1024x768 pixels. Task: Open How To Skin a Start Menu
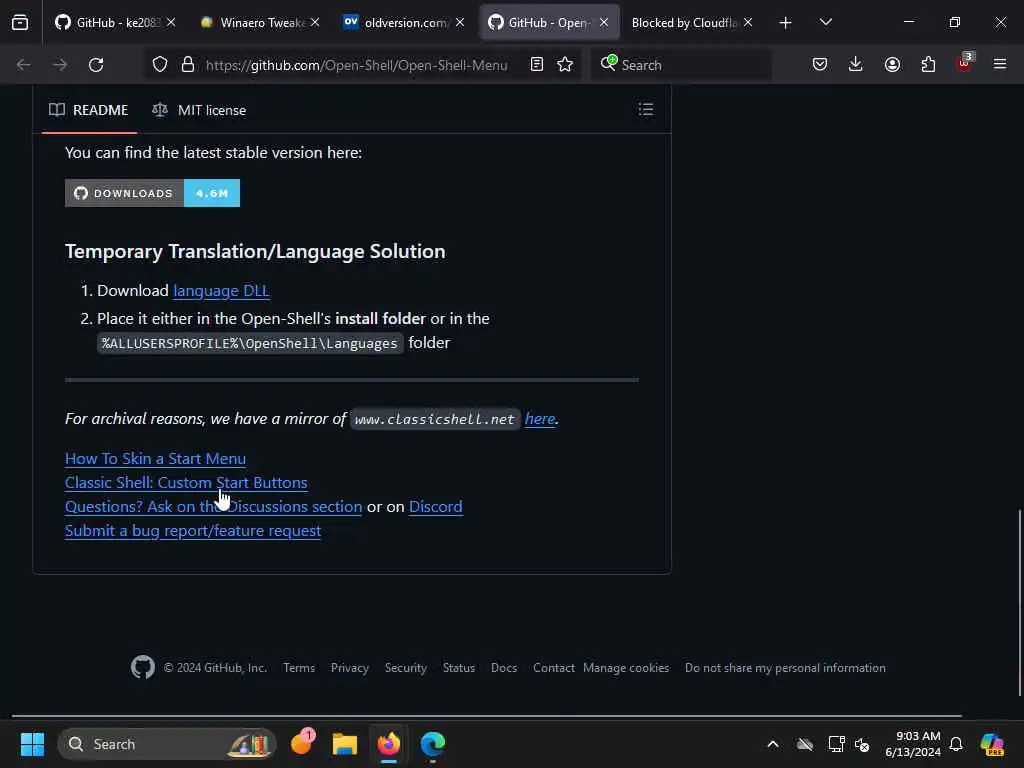(x=155, y=458)
